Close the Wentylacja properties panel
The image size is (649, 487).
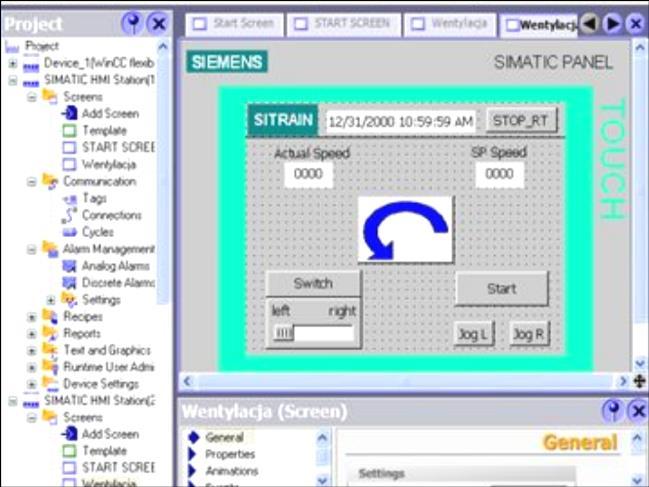click(x=638, y=411)
